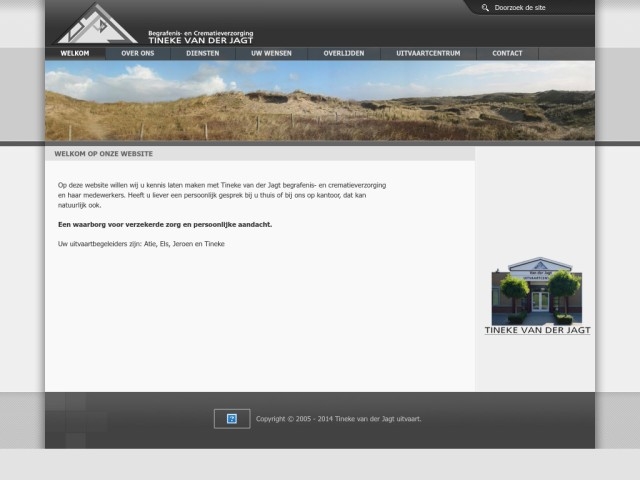Open the Welkom menu item

coord(75,53)
